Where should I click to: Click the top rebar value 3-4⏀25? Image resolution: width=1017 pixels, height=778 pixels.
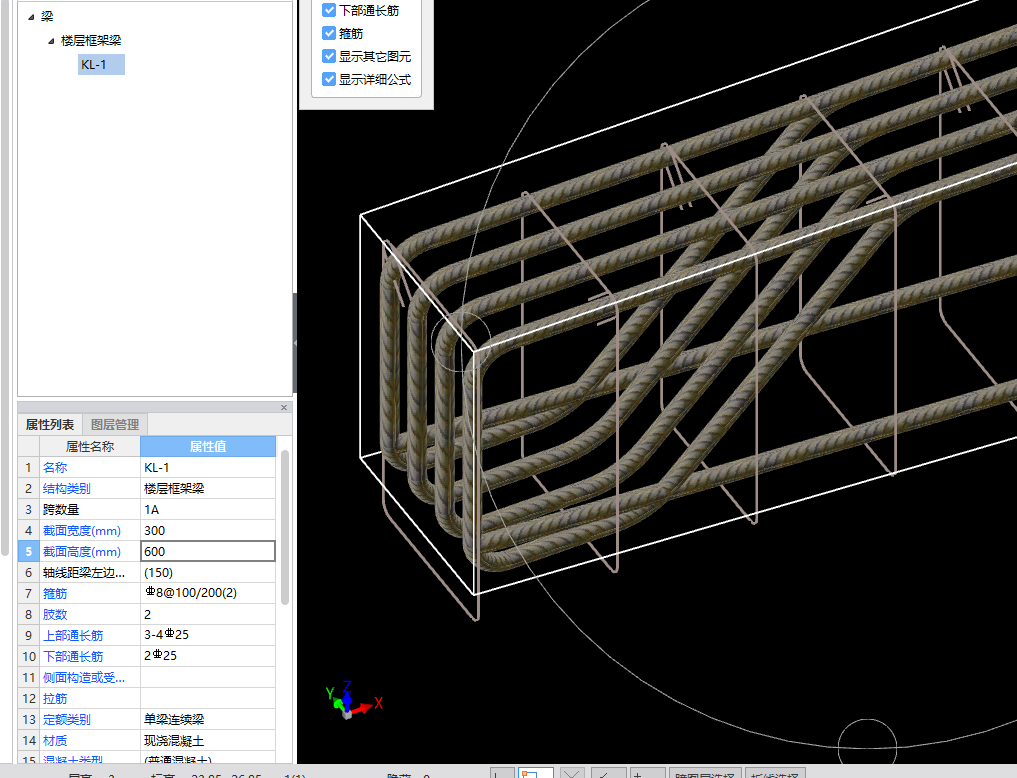208,635
